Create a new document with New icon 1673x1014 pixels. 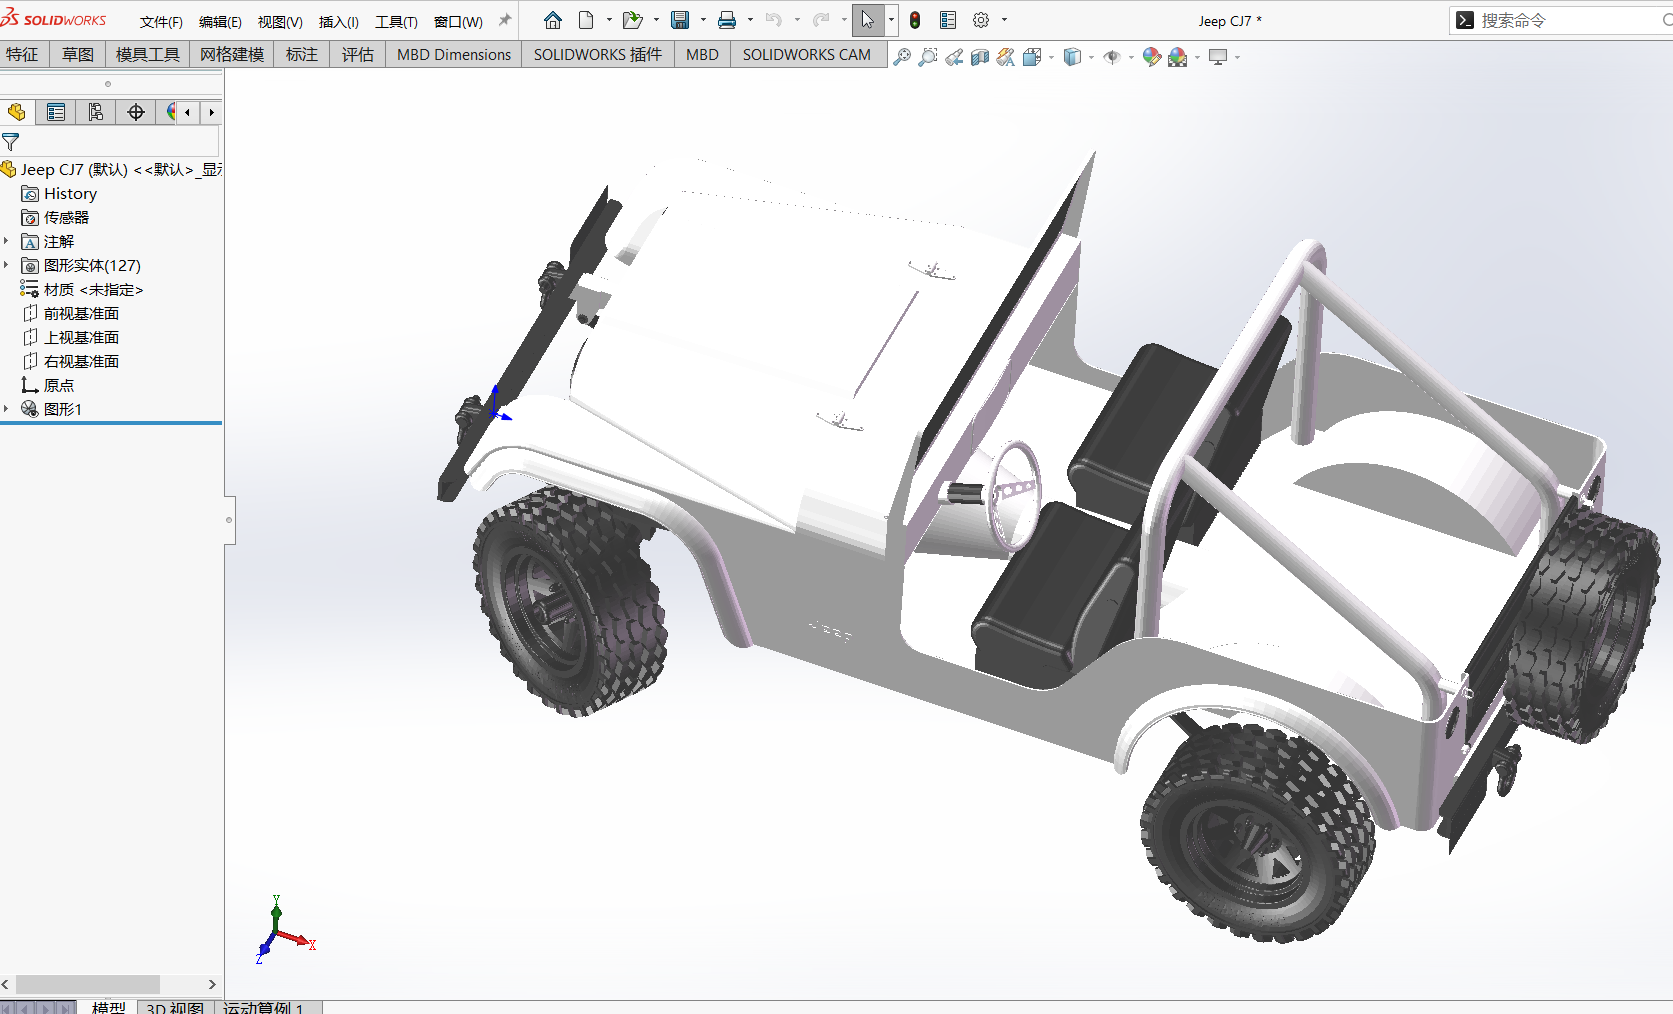tap(587, 20)
